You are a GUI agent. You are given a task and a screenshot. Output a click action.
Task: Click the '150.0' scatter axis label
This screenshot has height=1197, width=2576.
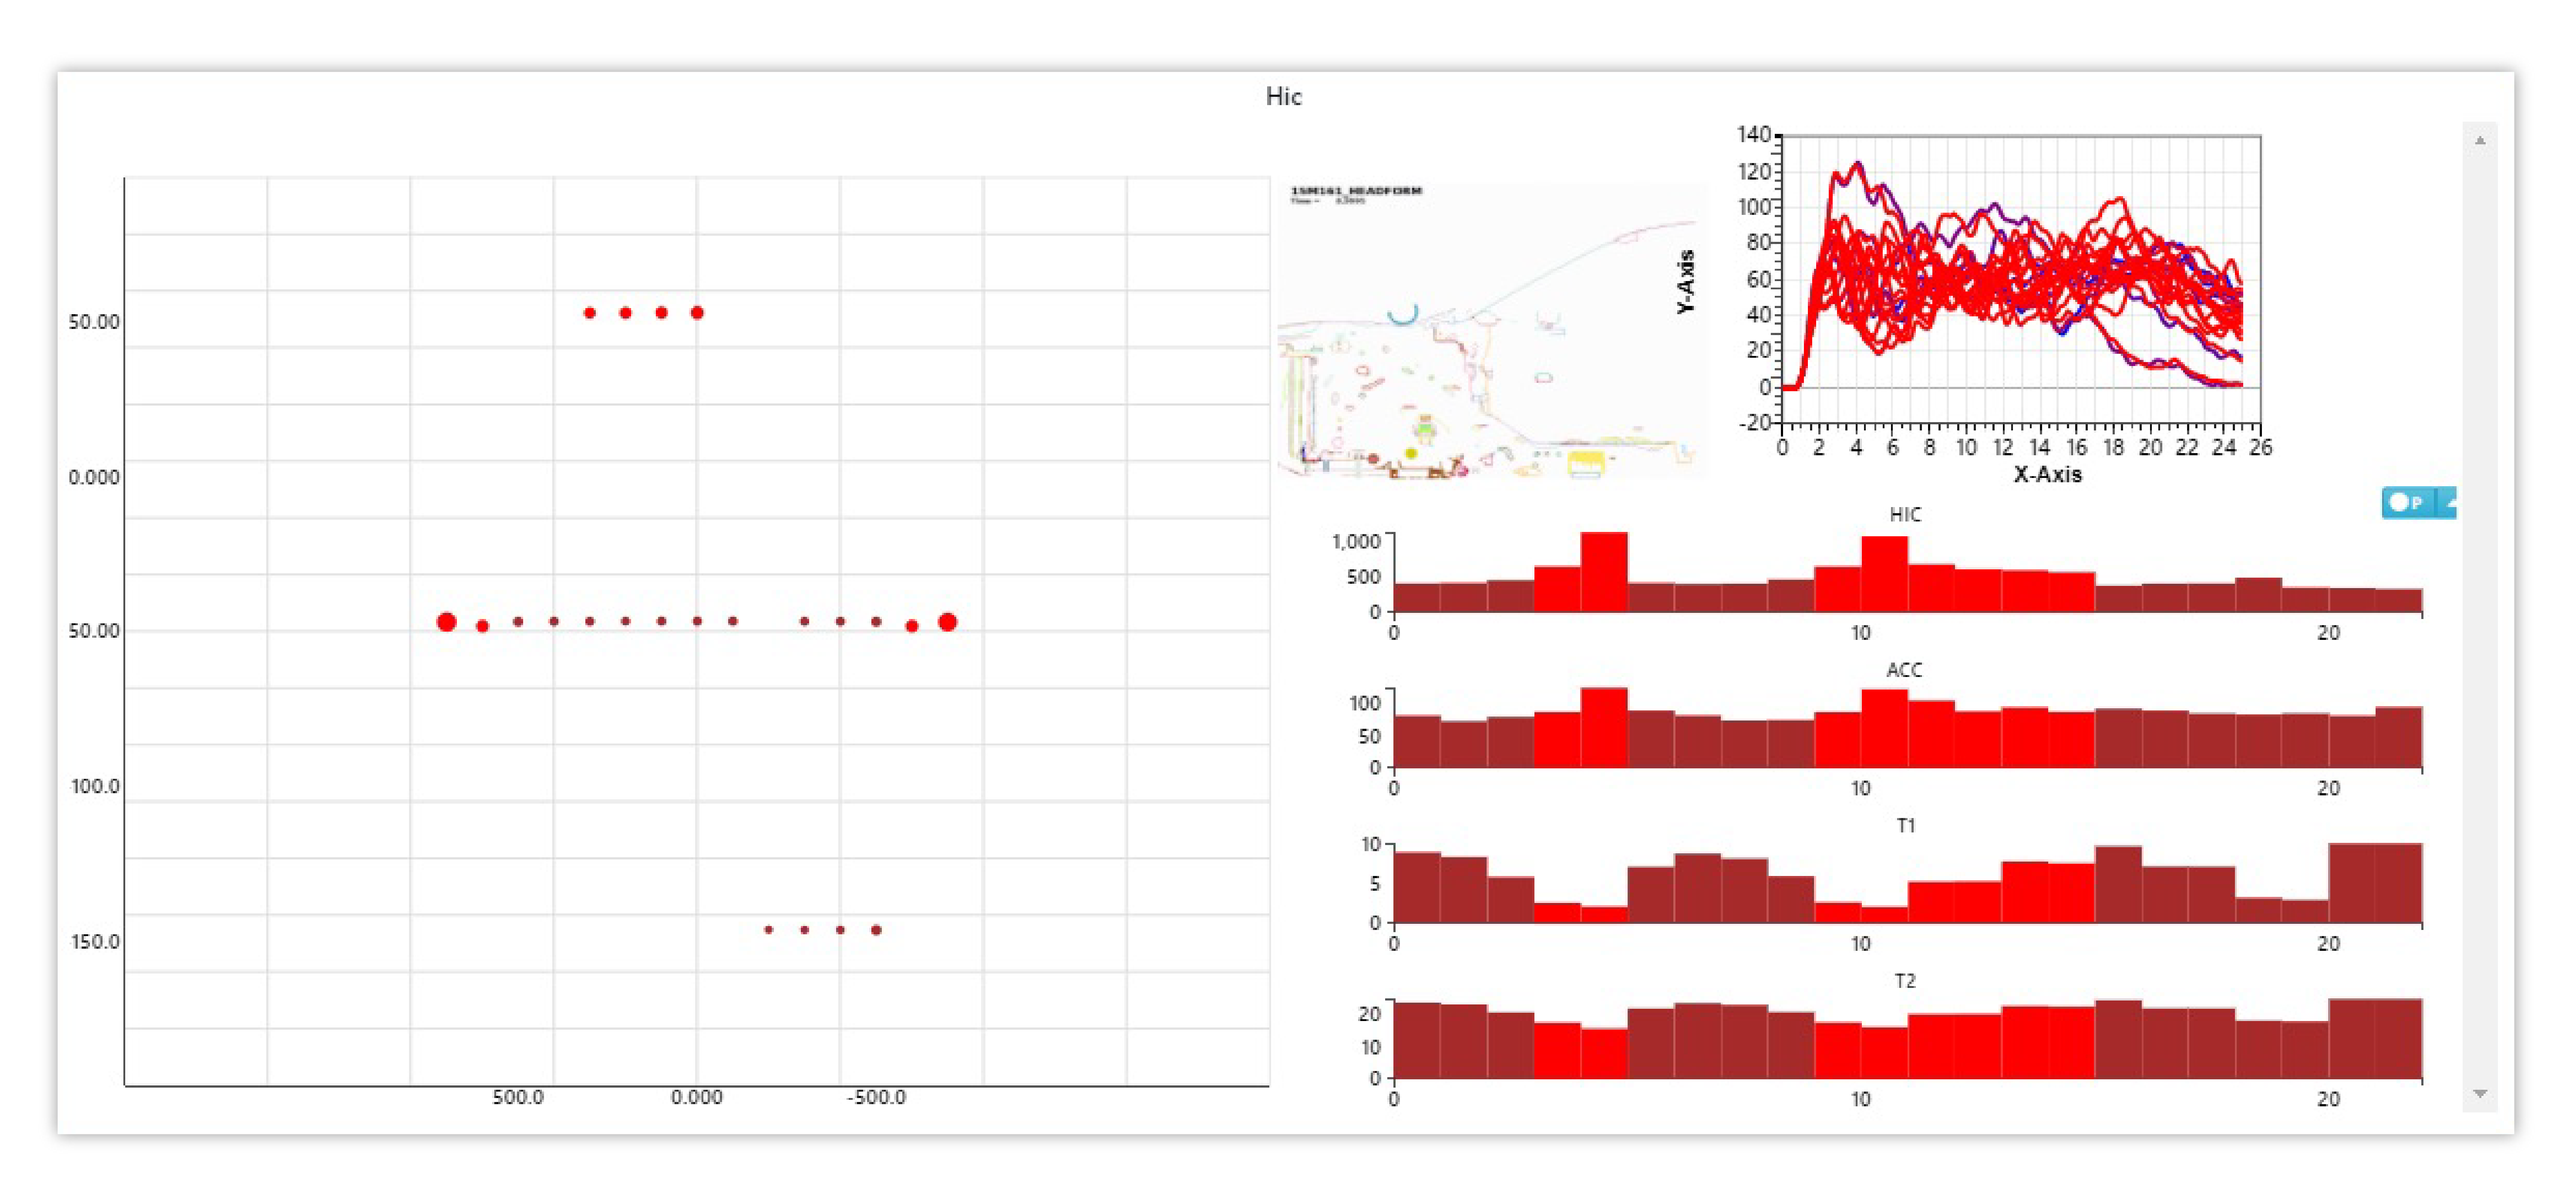click(95, 942)
